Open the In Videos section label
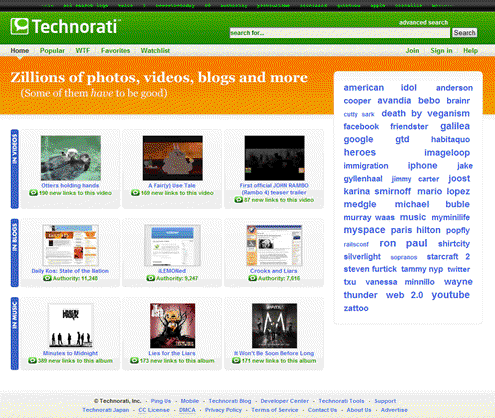 15,169
